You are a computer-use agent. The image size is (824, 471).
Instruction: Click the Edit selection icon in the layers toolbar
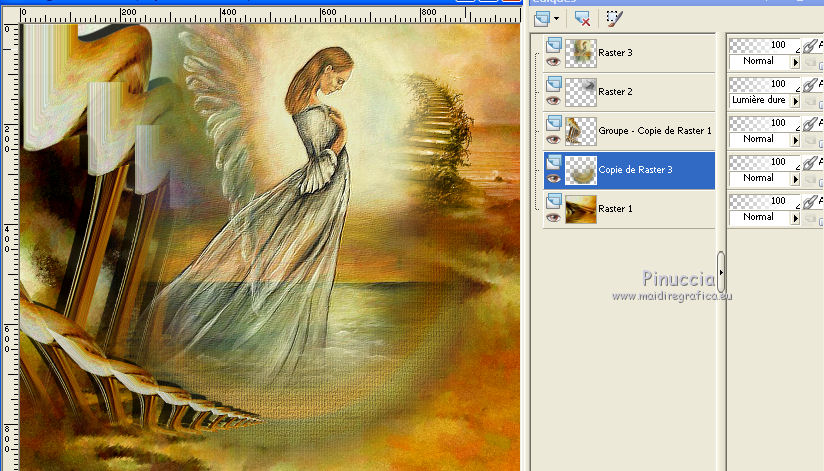(614, 18)
